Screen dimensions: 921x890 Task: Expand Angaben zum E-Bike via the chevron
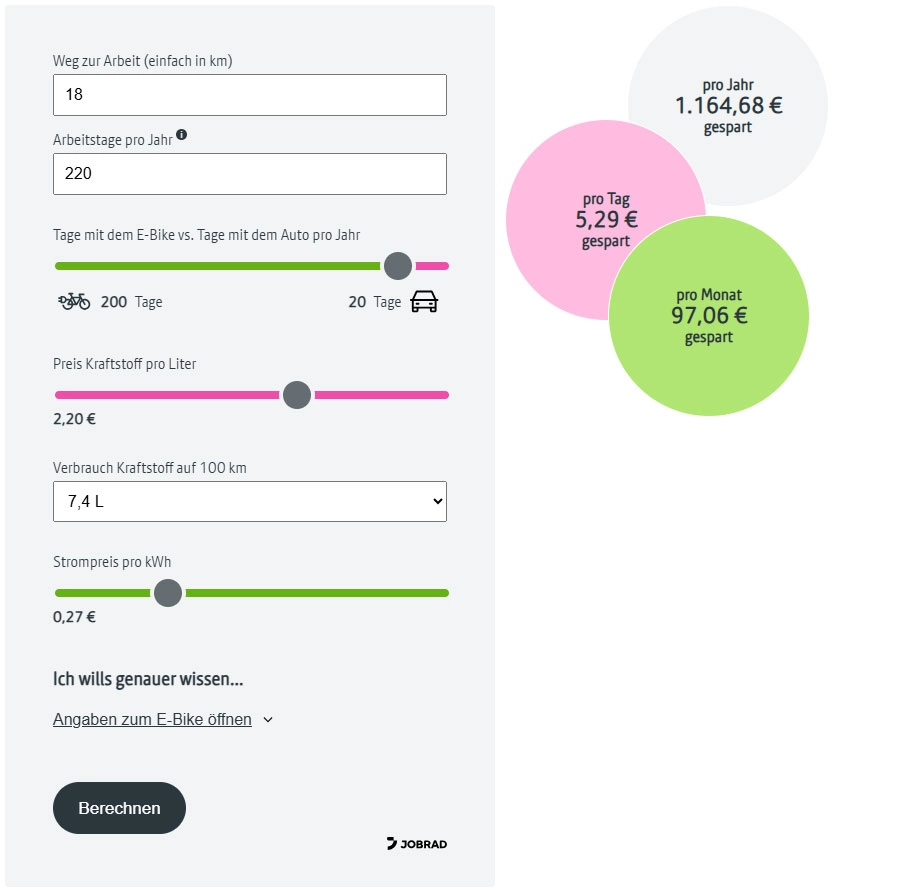tap(266, 719)
